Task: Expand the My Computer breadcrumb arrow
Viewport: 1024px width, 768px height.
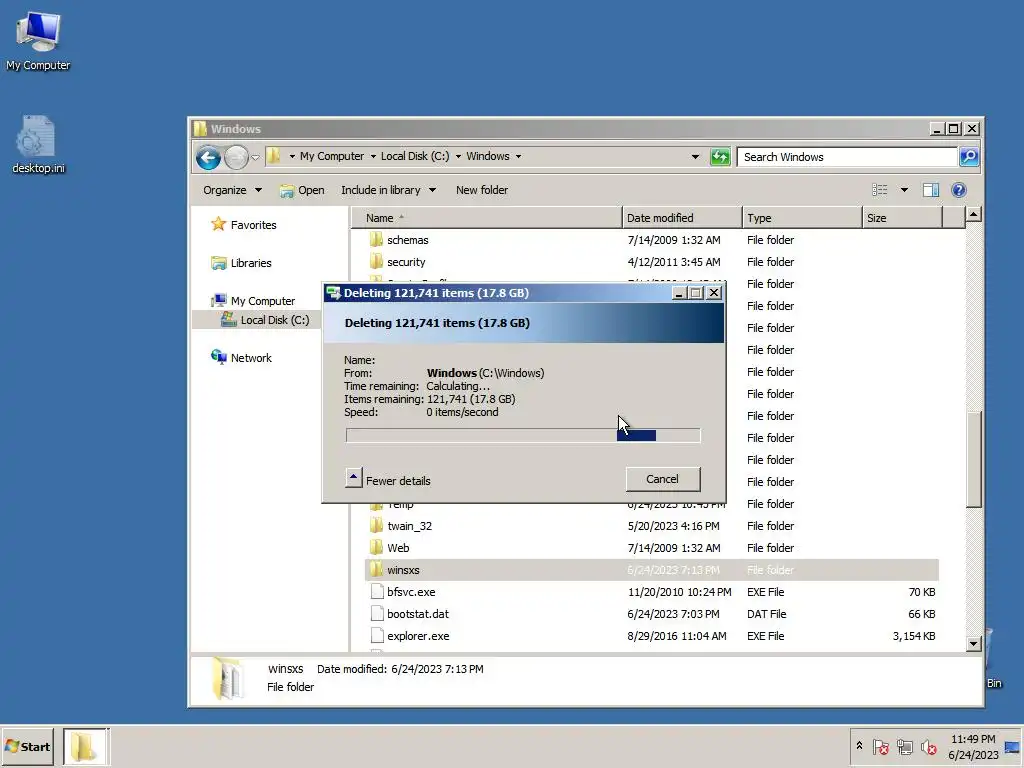Action: pyautogui.click(x=373, y=157)
